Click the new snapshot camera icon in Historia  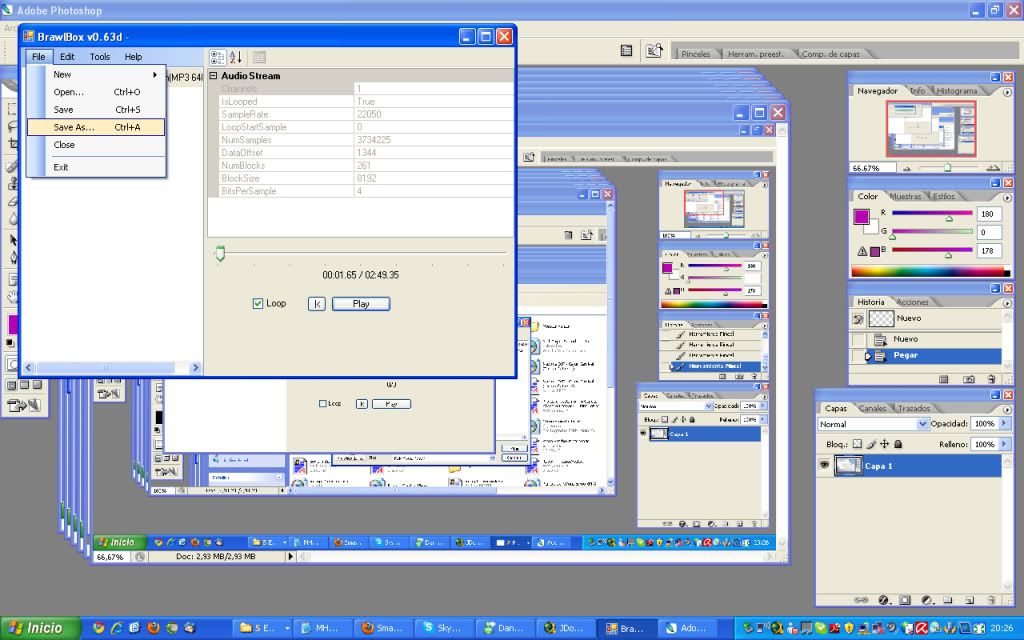pos(968,379)
